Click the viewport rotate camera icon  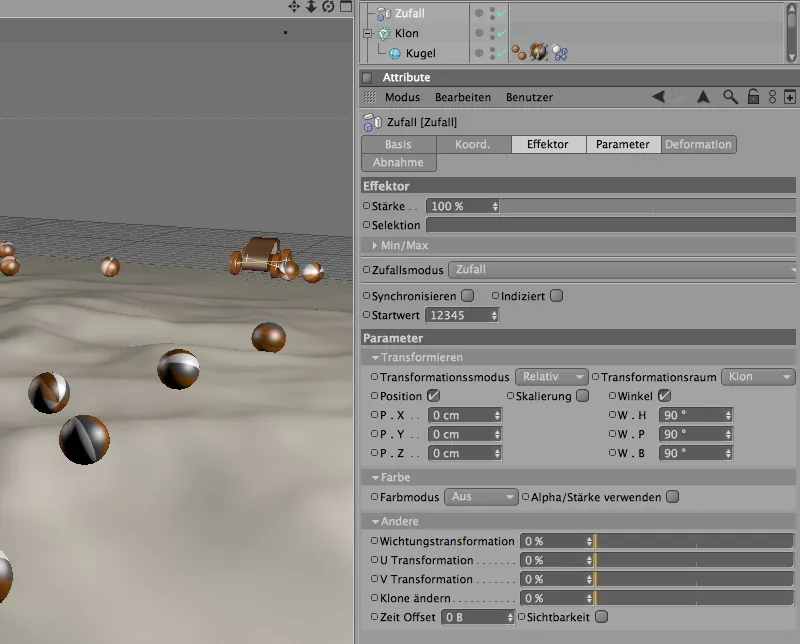326,7
